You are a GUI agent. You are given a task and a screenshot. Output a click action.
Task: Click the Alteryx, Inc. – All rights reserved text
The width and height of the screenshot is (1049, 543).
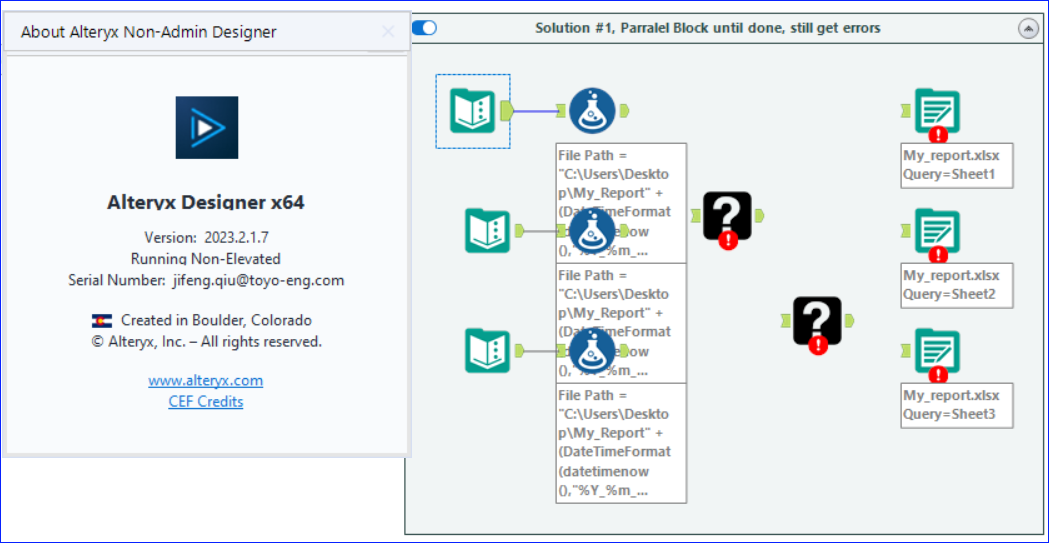click(206, 342)
